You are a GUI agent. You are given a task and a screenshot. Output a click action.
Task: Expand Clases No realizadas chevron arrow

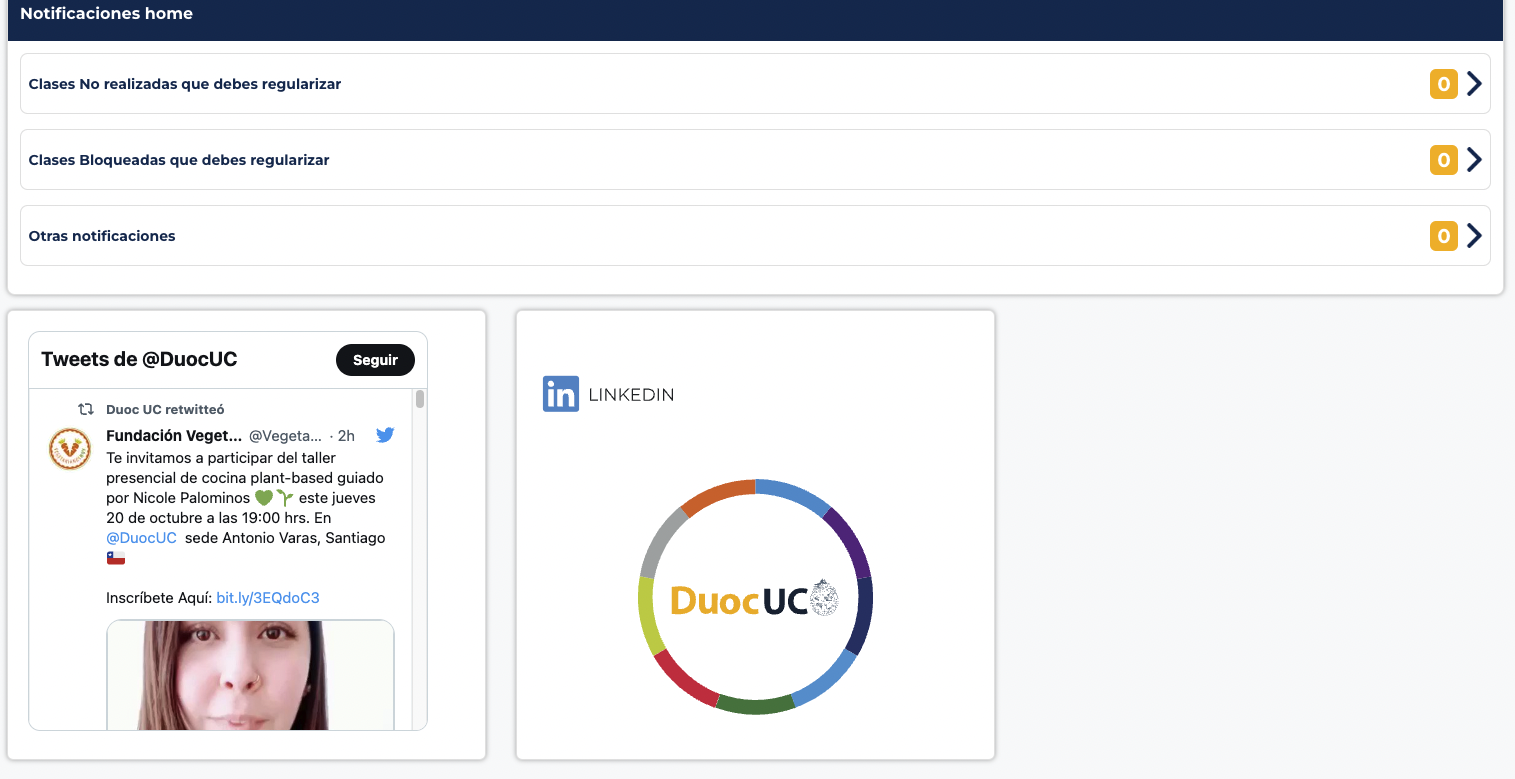[1473, 84]
